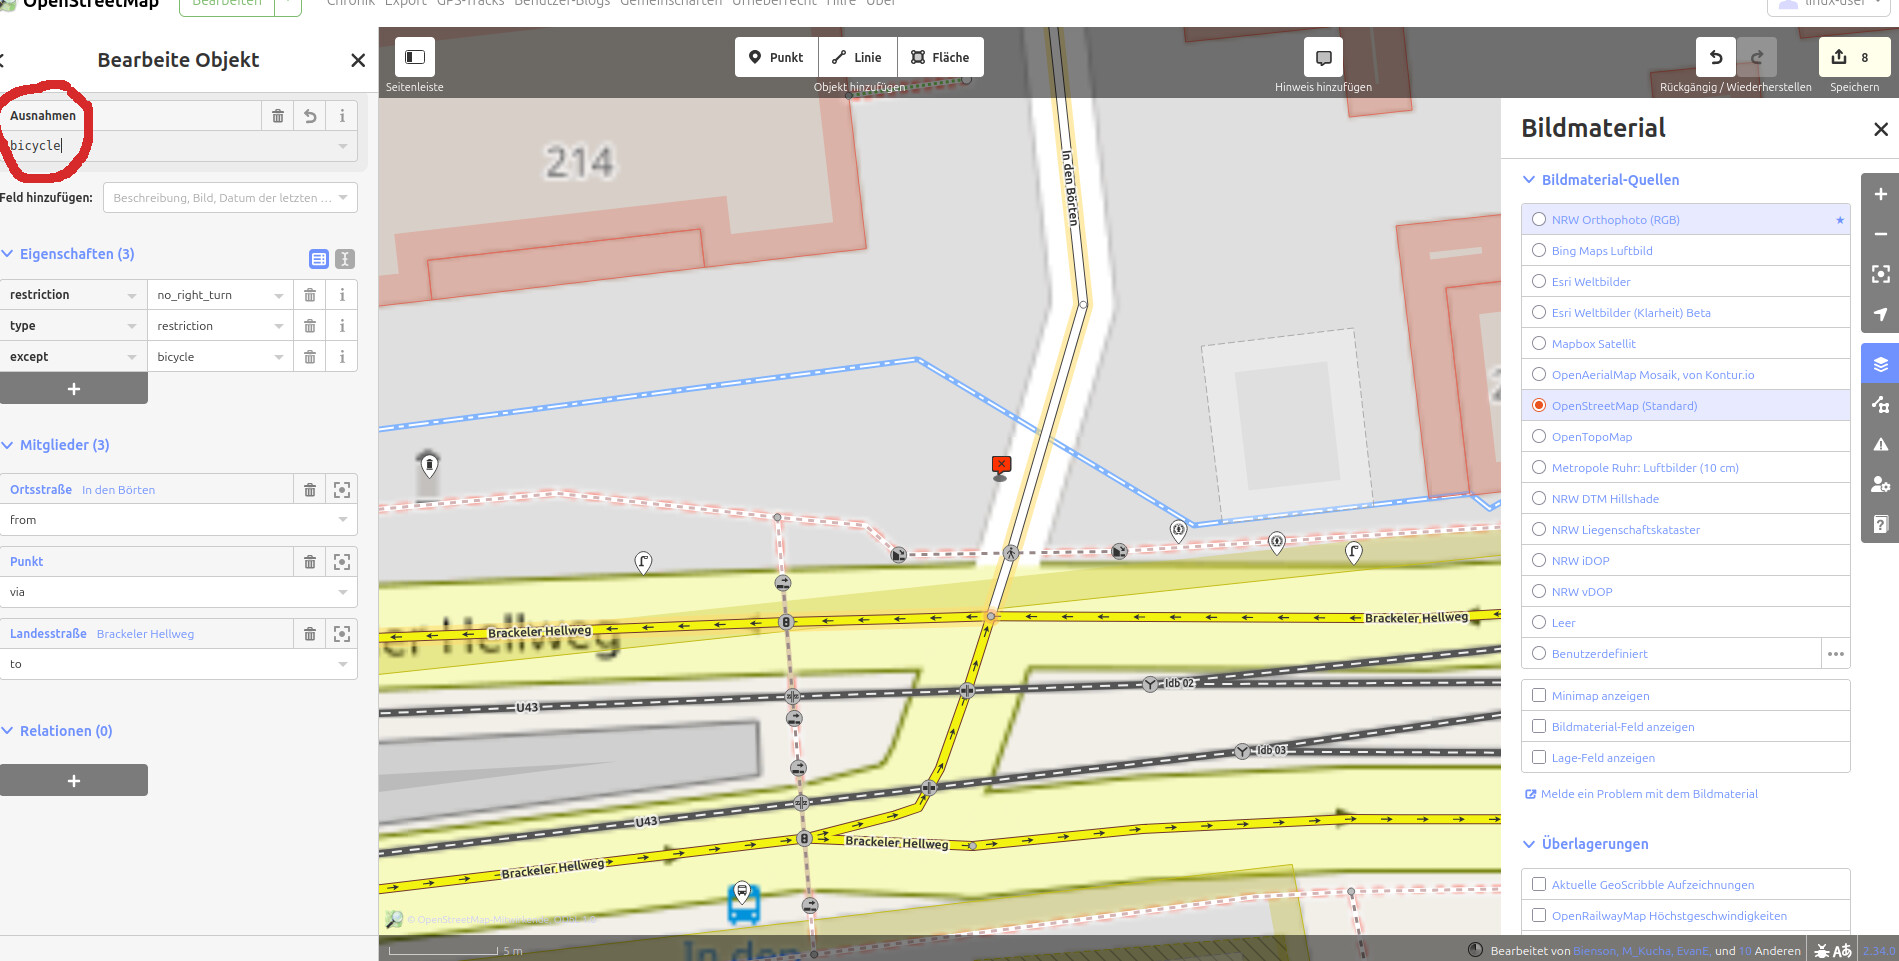Enable Minimap anzeigen checkbox

1539,696
